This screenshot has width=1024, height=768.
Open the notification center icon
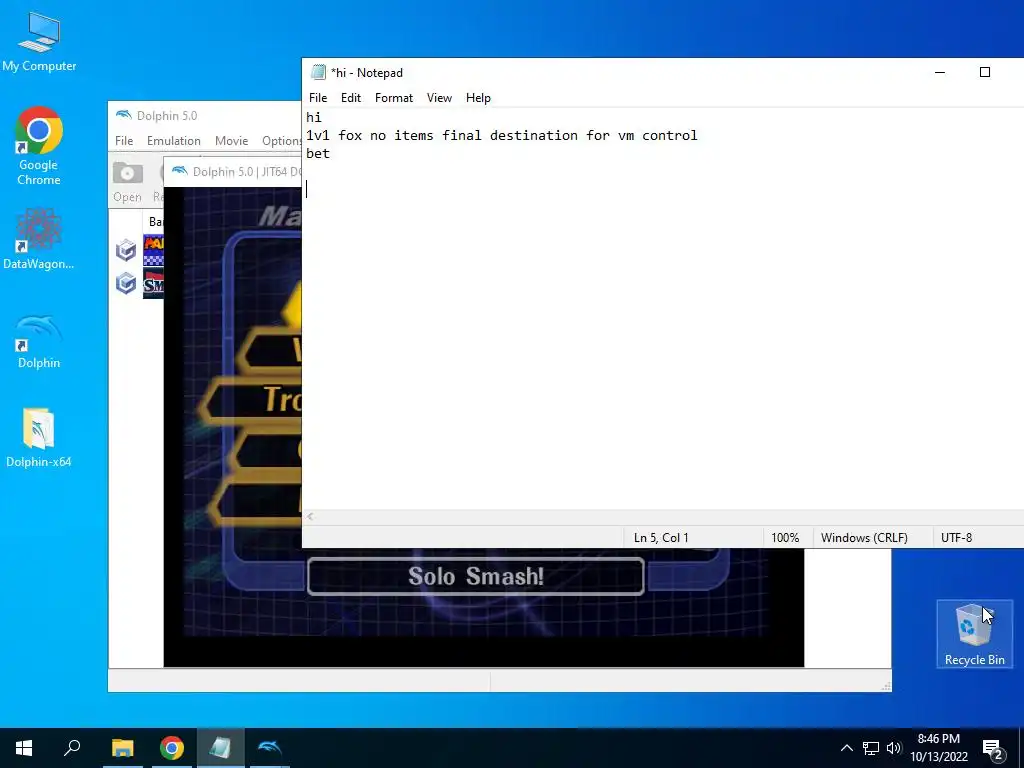point(993,749)
